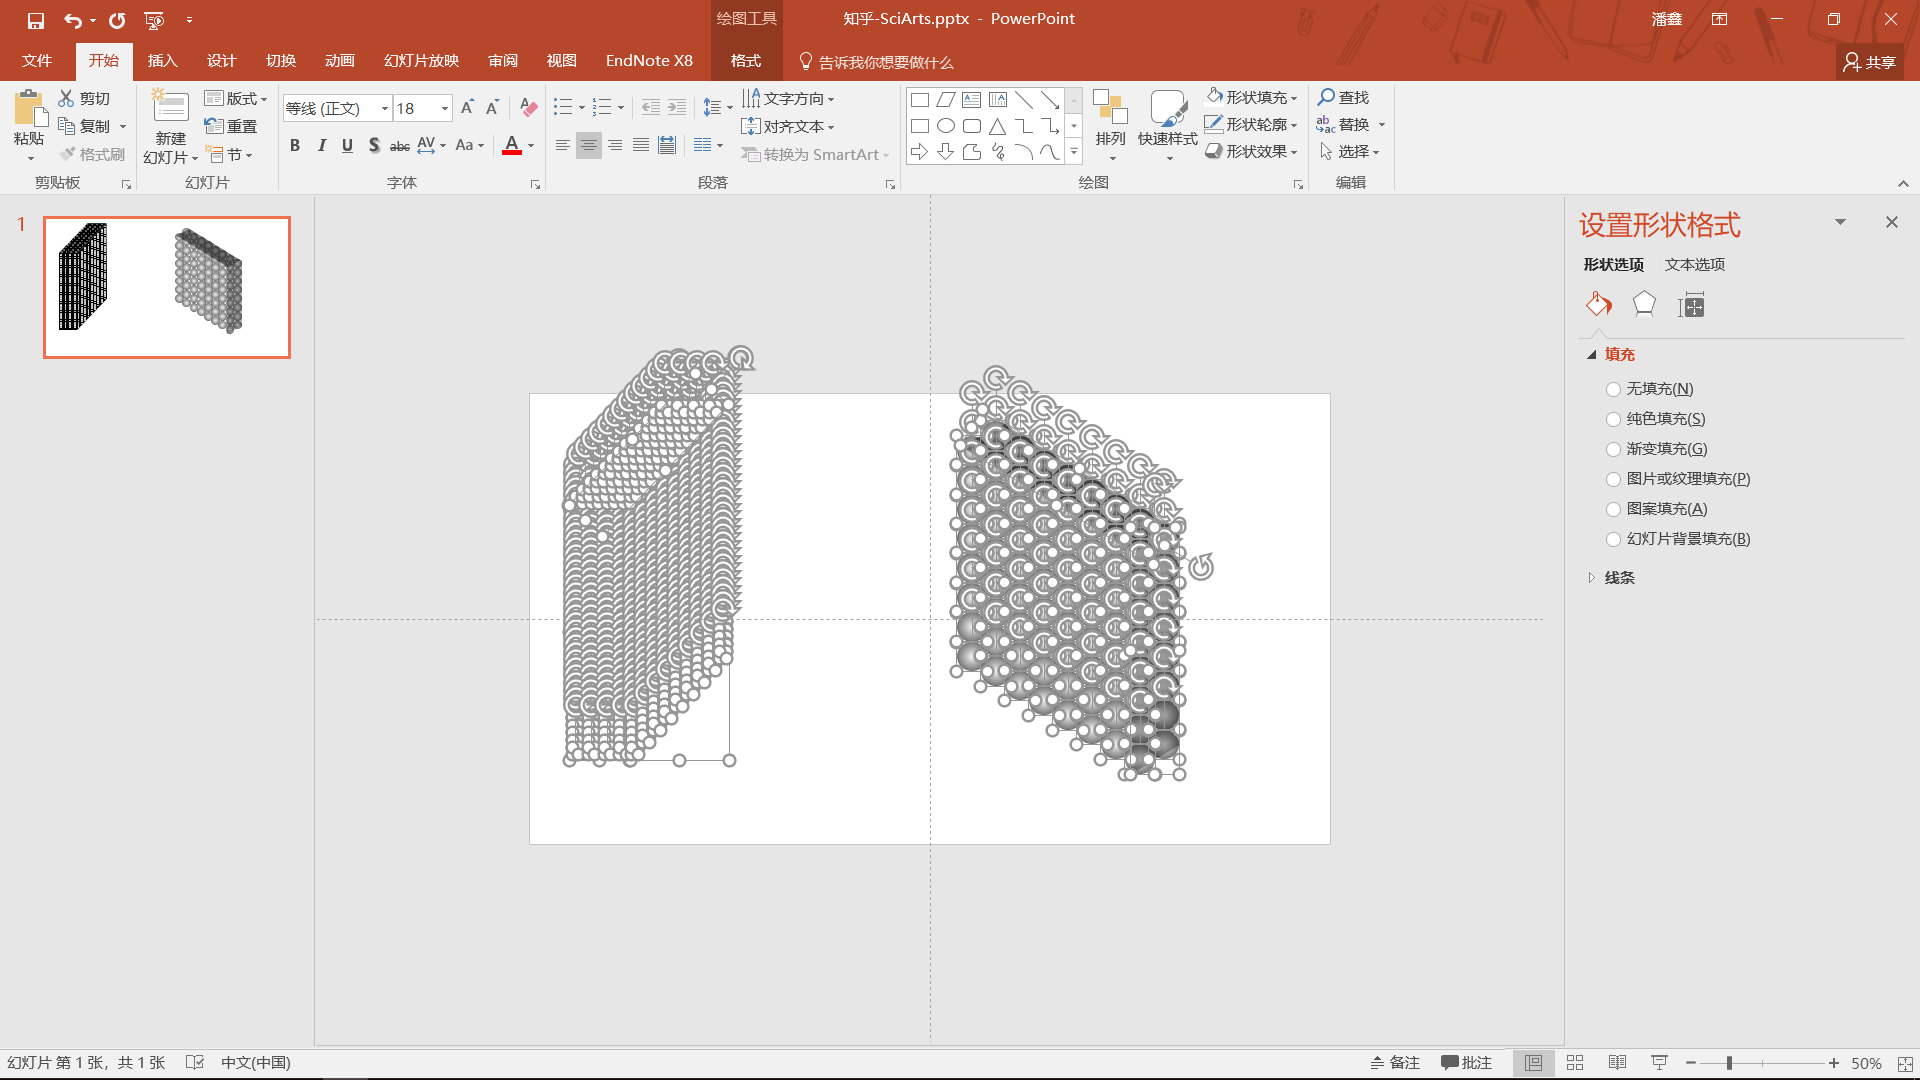Screen dimensions: 1920x1080
Task: Increase font size button
Action: 466,108
